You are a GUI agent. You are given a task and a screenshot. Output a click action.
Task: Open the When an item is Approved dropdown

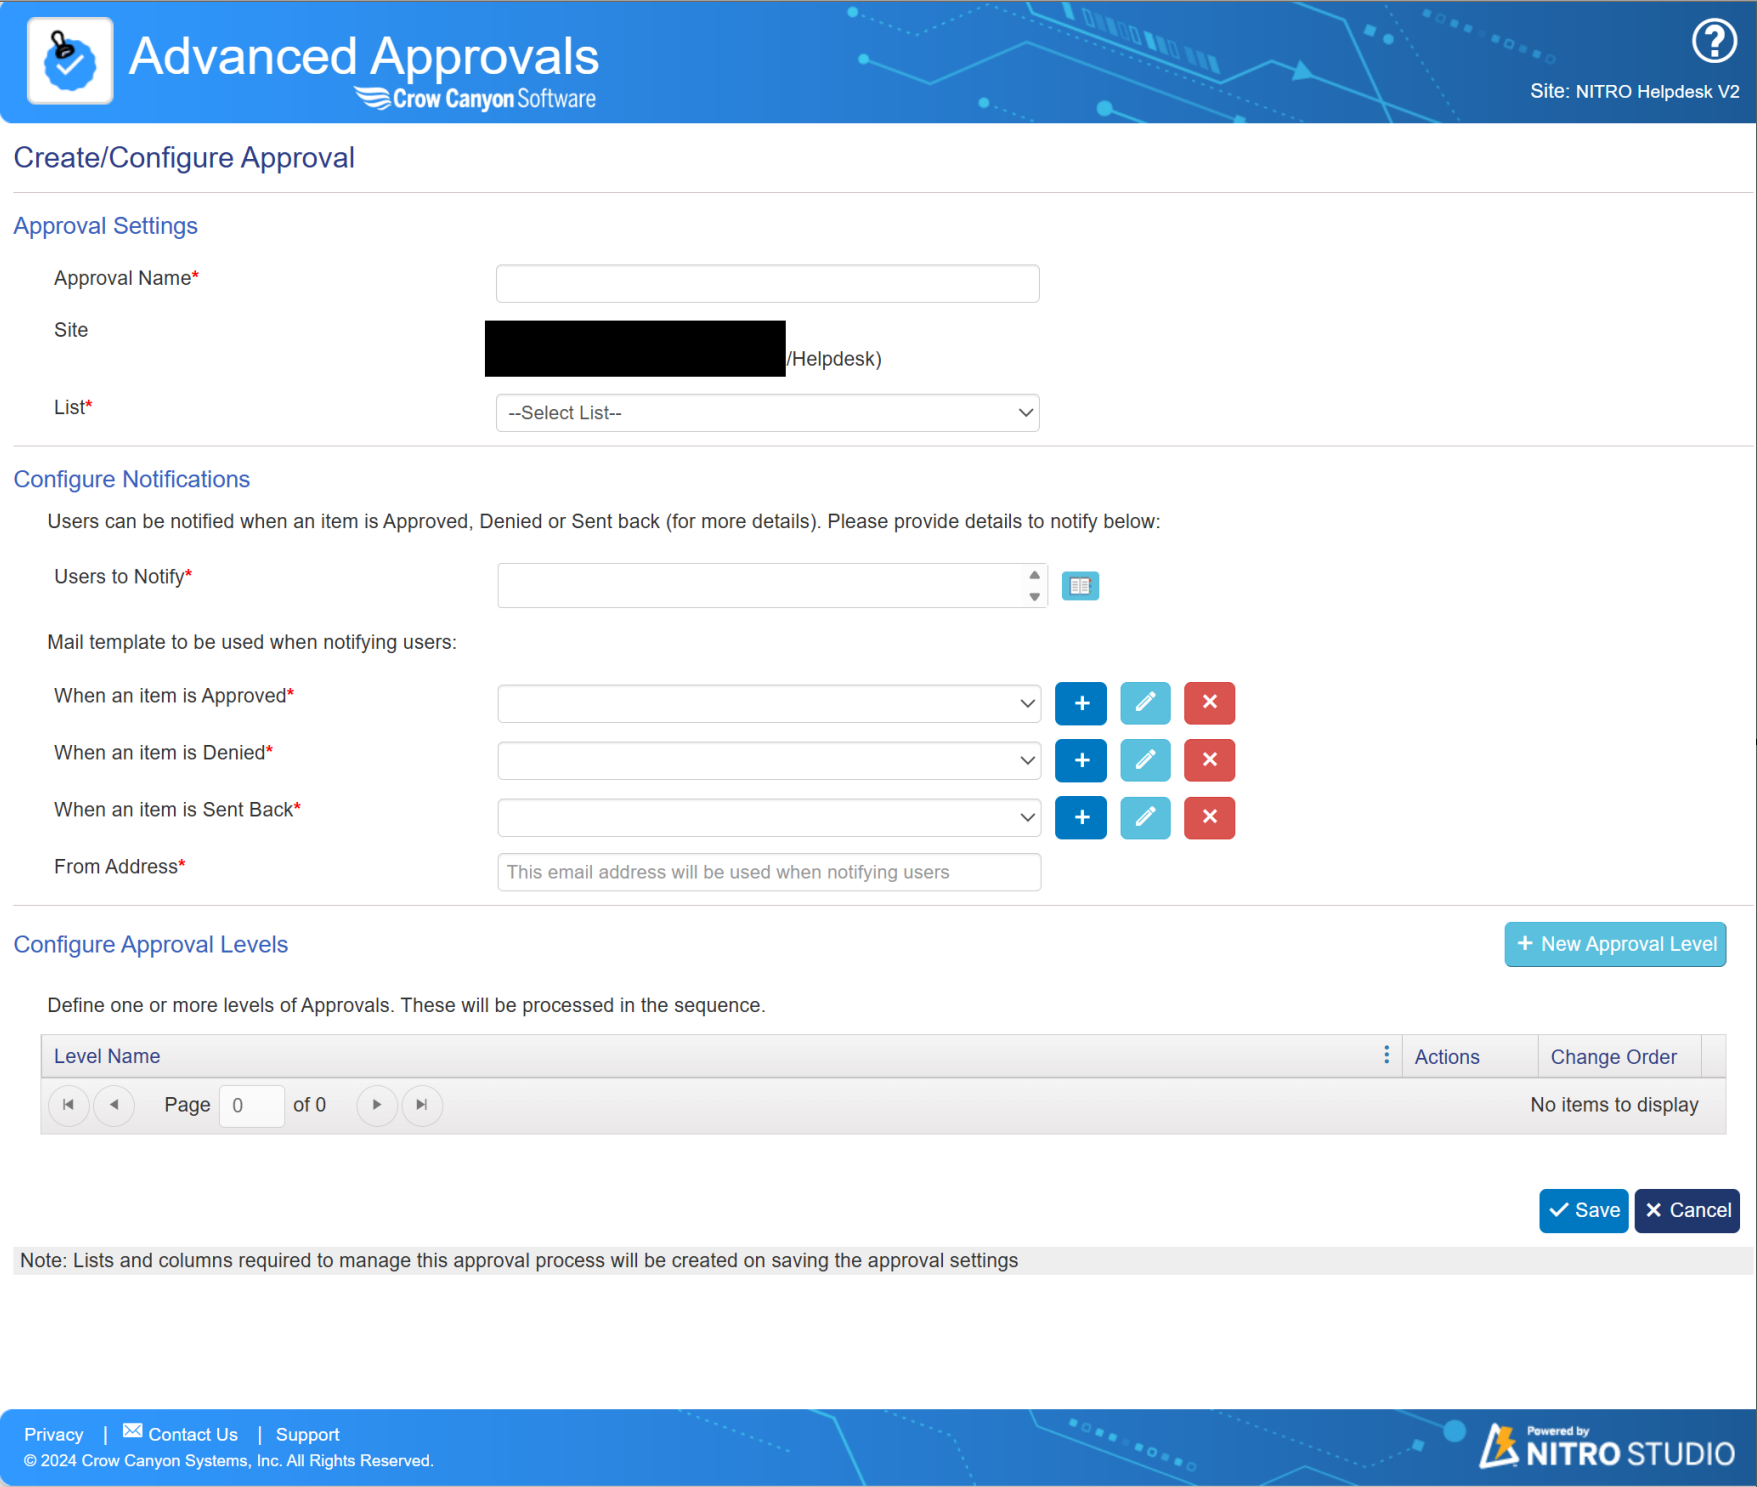768,703
